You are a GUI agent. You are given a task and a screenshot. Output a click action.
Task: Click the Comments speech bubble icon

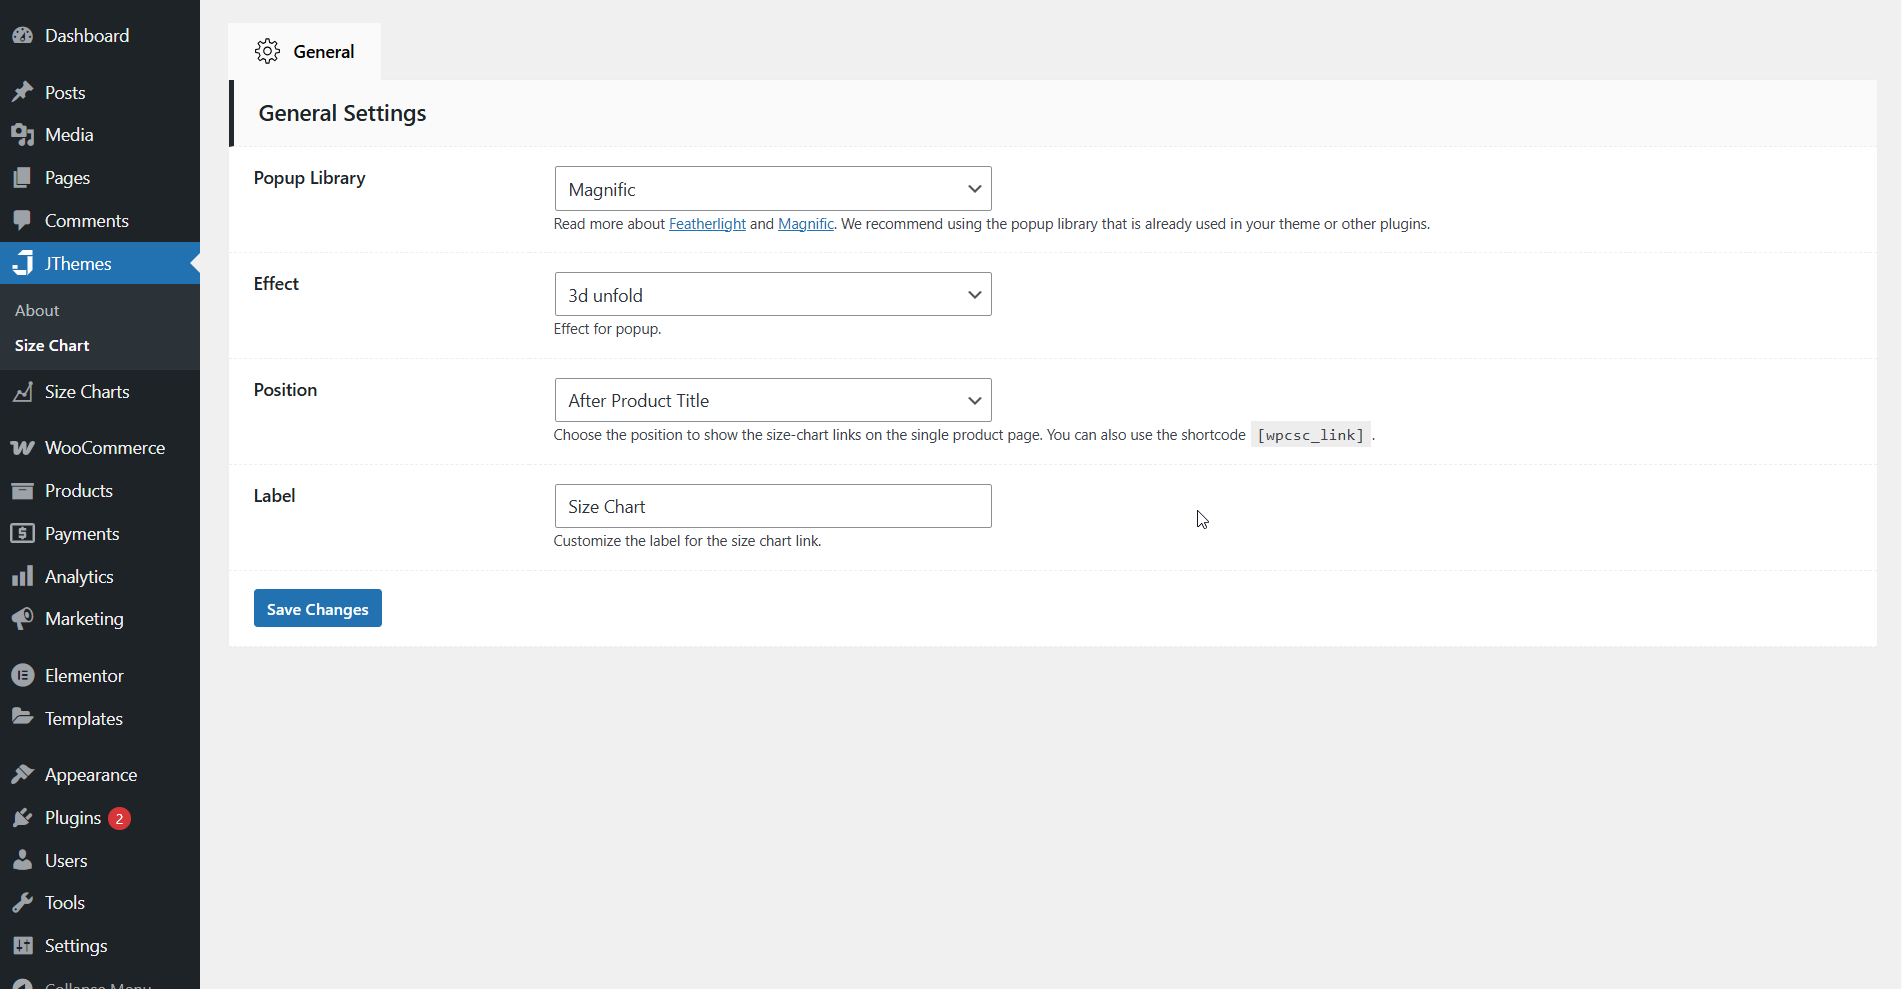22,221
